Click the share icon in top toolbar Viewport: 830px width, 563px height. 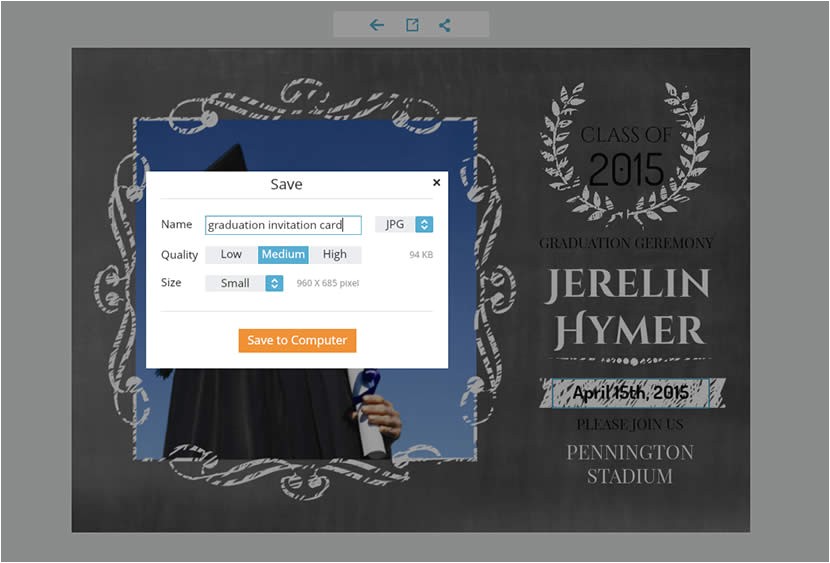click(445, 25)
